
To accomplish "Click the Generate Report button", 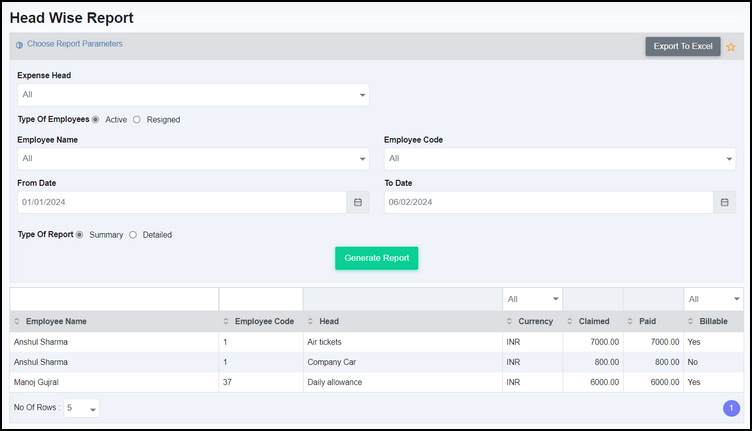I will pyautogui.click(x=377, y=258).
